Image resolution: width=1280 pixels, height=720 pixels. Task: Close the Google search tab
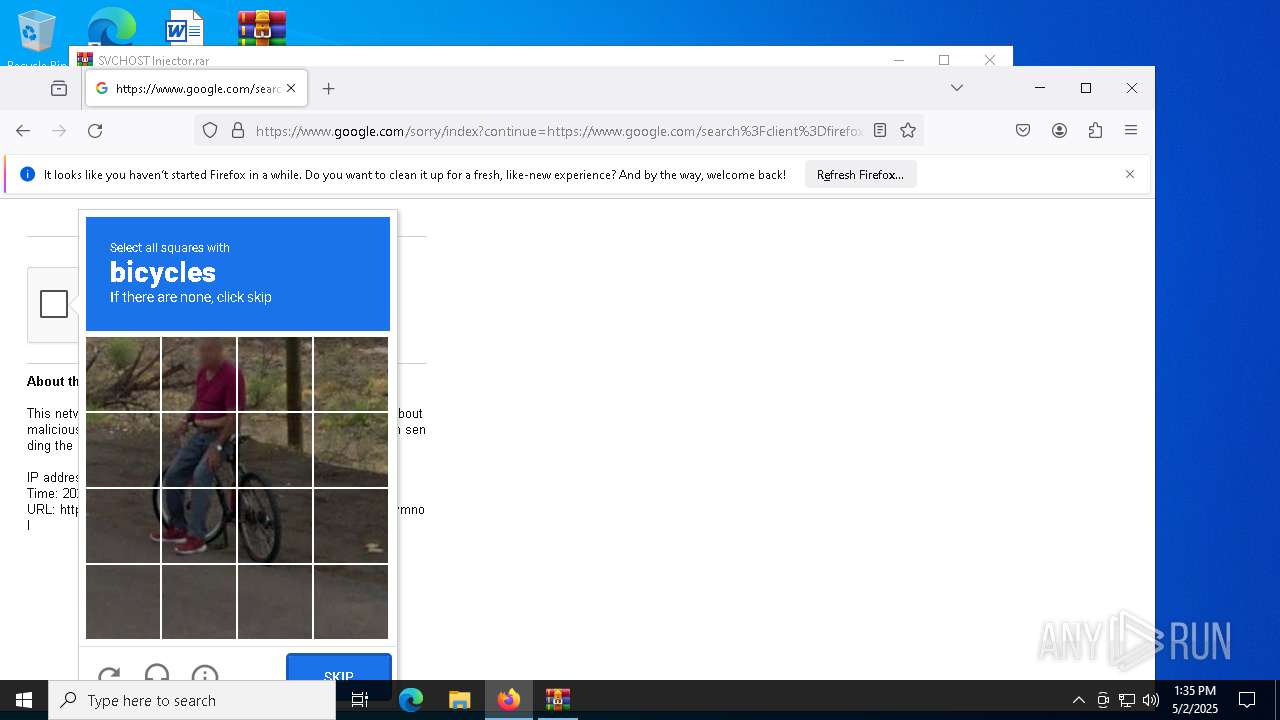pyautogui.click(x=291, y=88)
